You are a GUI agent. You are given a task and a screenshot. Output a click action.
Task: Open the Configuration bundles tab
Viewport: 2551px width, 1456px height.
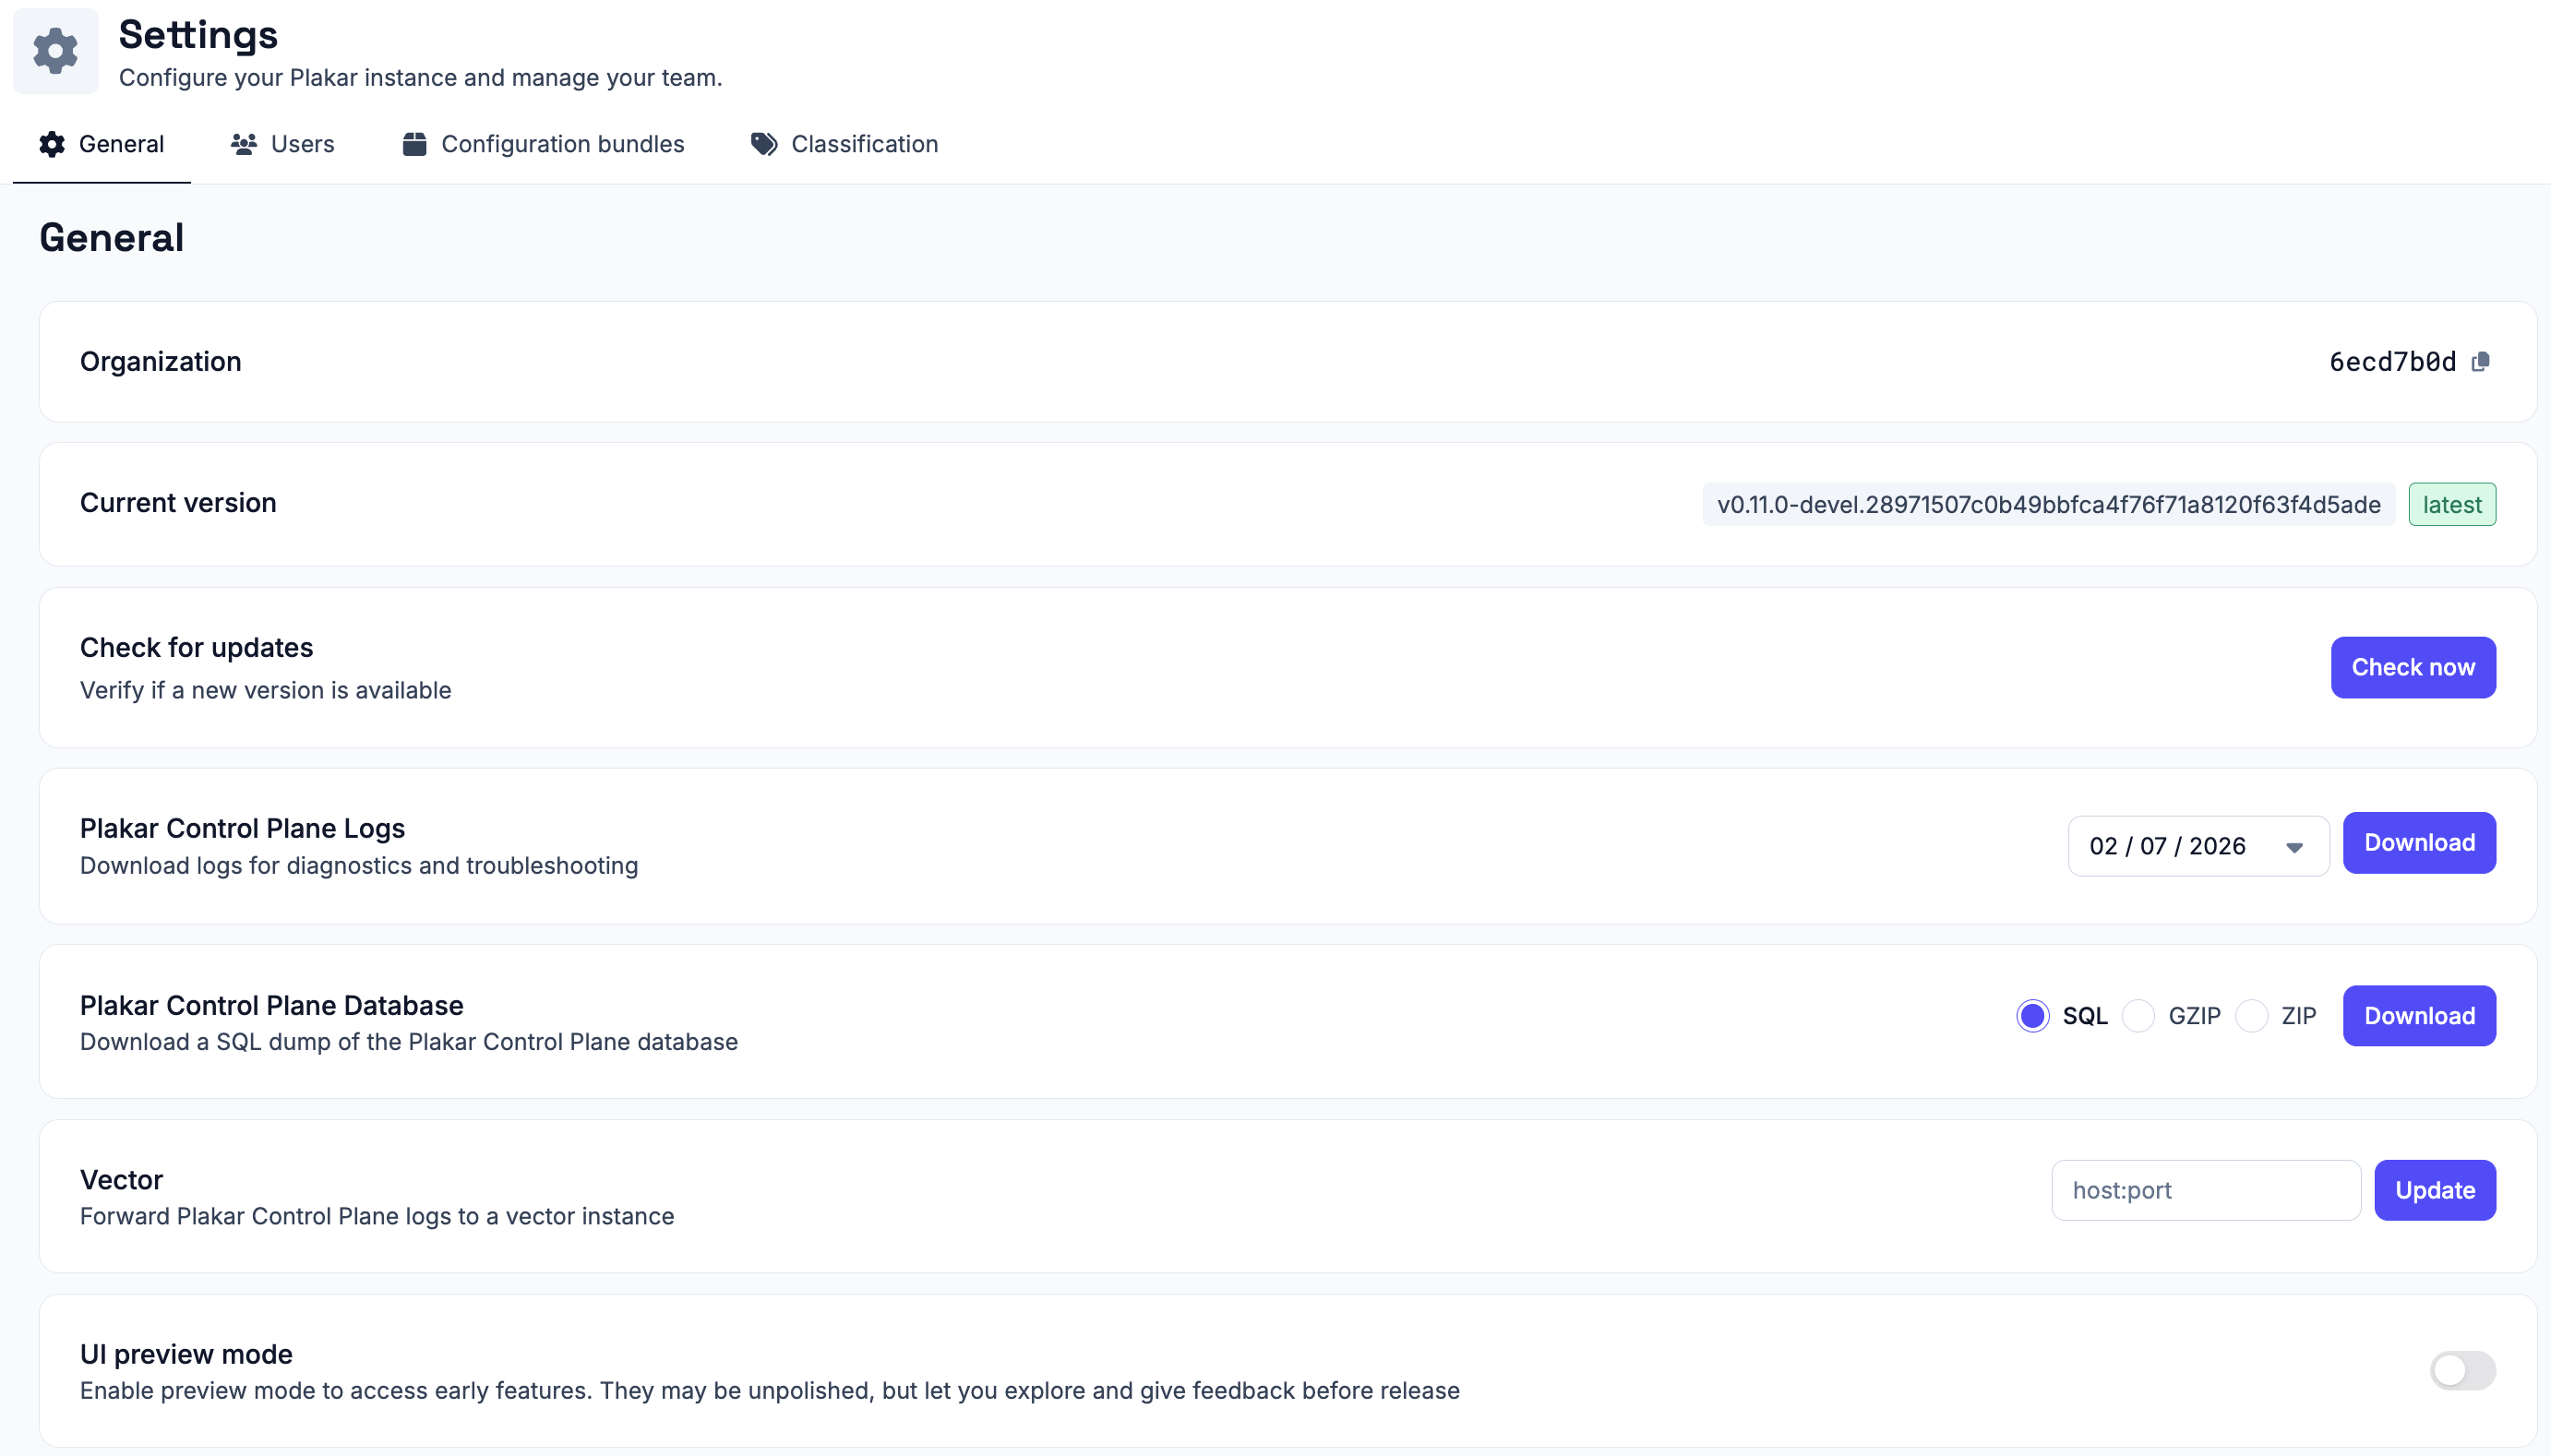(543, 144)
